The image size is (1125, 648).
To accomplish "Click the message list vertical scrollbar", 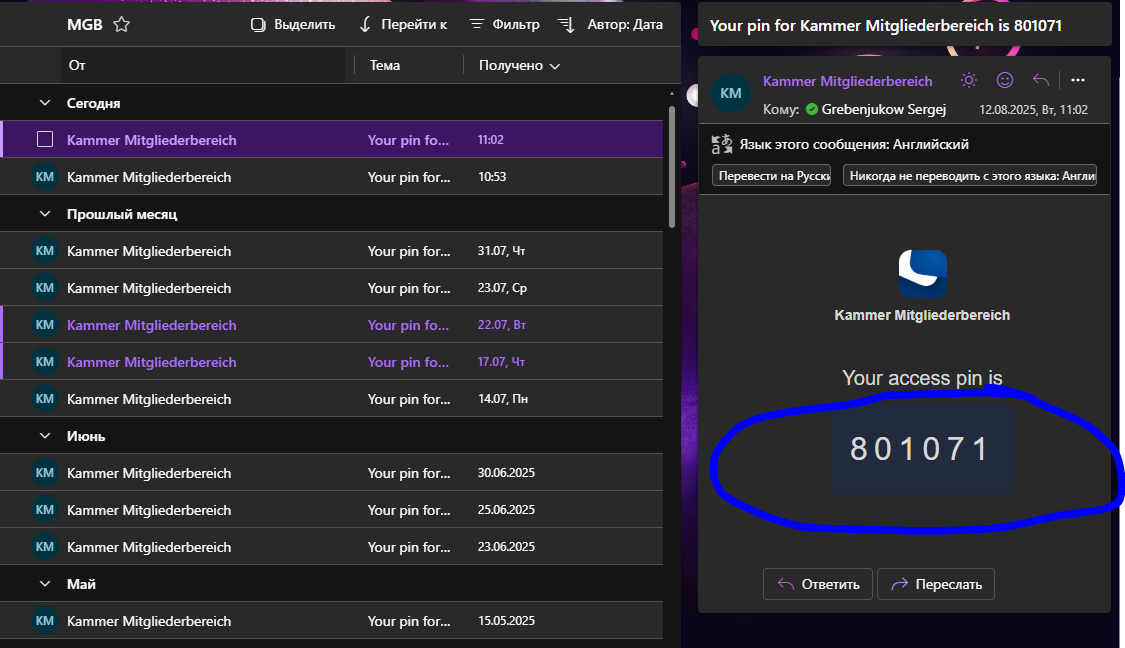I will 672,166.
